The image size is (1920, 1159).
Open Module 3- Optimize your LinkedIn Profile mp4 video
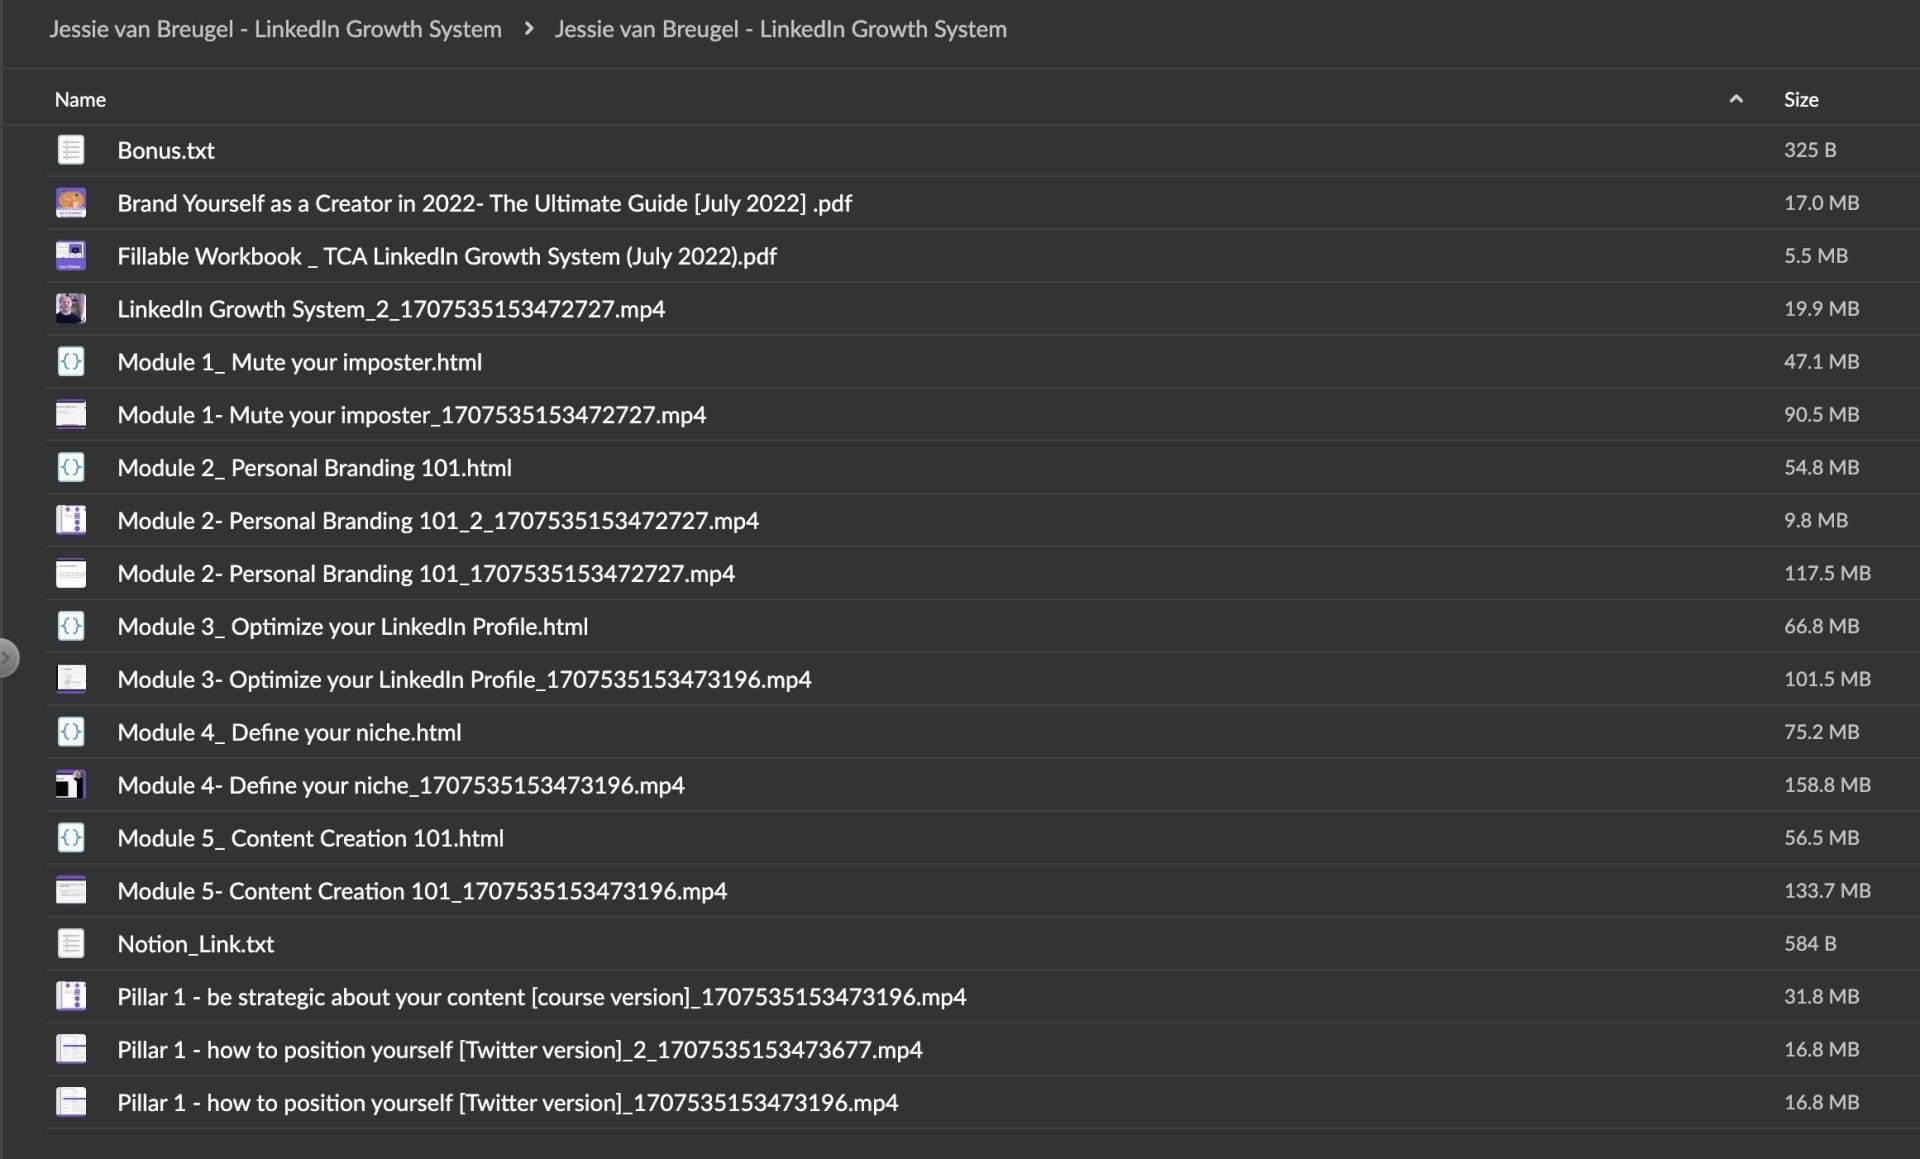[464, 681]
